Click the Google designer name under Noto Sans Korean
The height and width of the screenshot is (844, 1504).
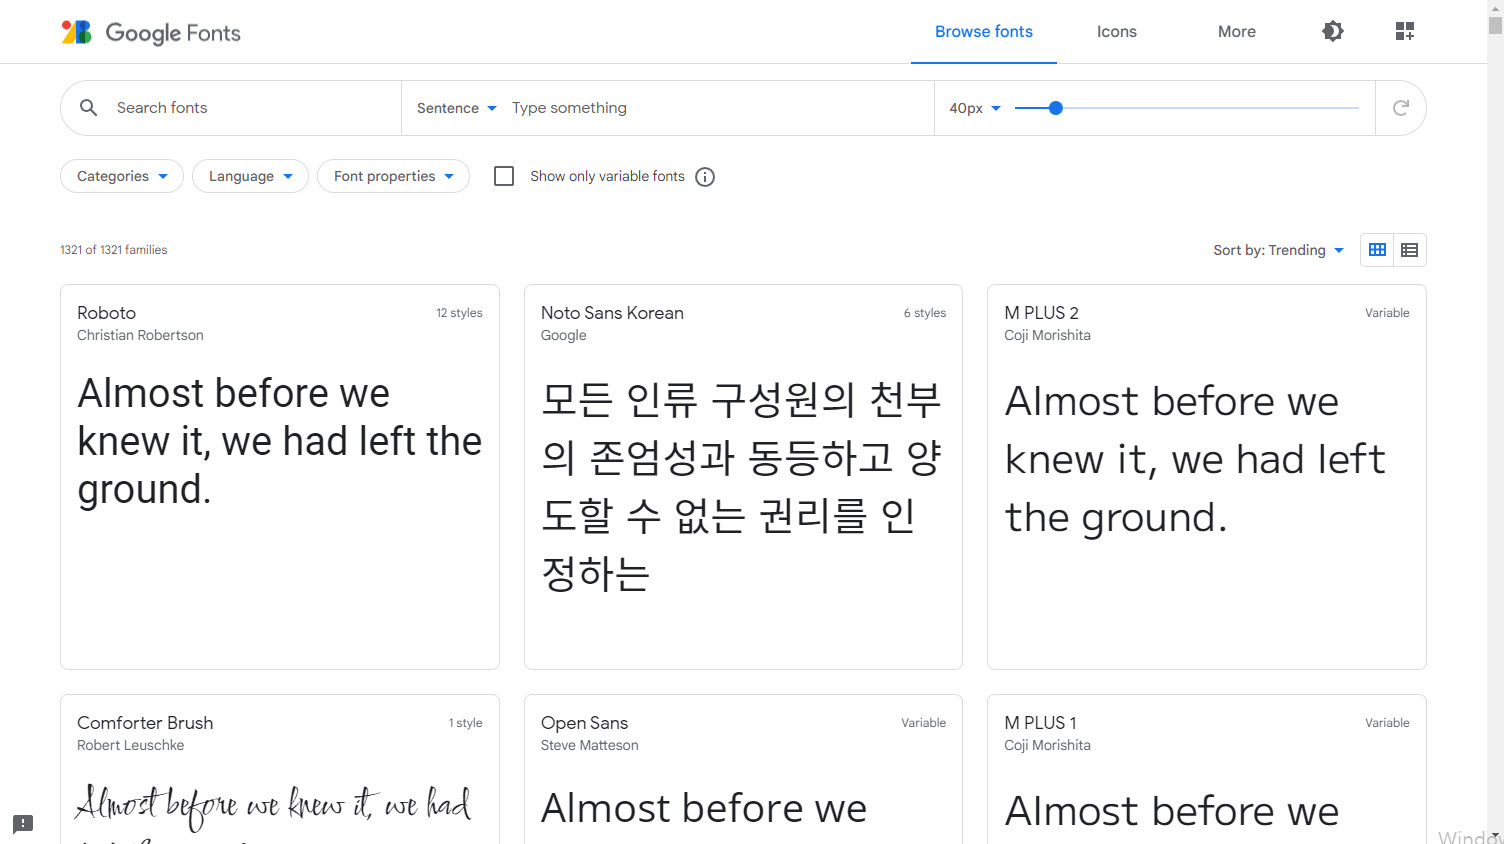pyautogui.click(x=564, y=335)
